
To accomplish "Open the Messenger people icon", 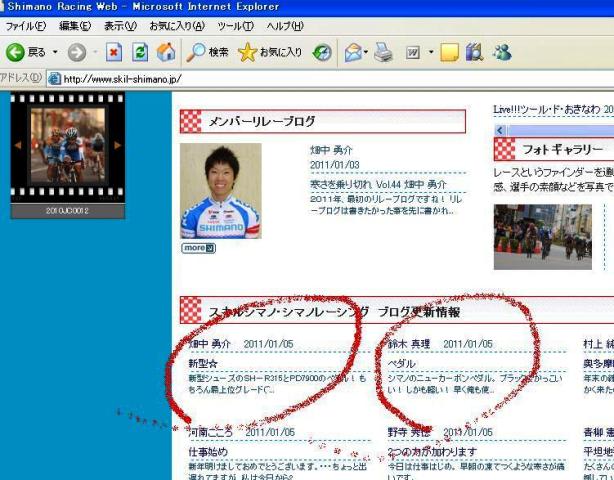I will (x=502, y=52).
